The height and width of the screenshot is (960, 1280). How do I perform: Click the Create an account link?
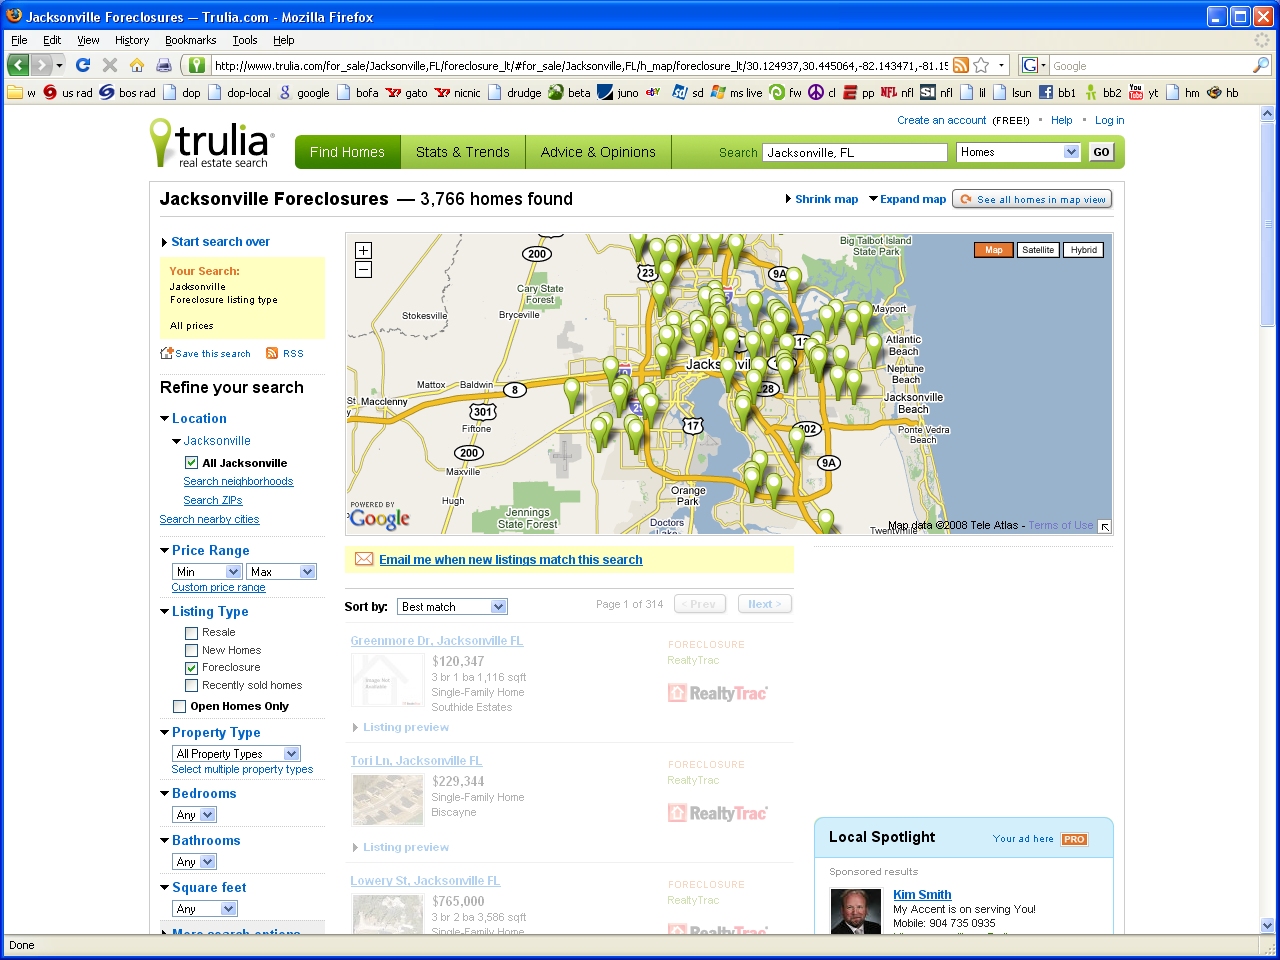pyautogui.click(x=941, y=120)
